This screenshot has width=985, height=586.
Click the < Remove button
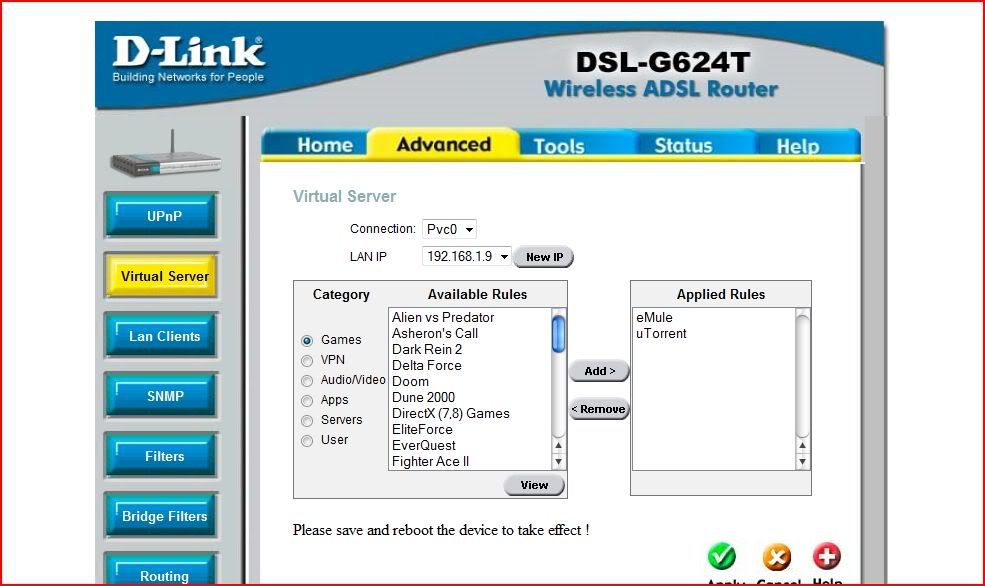(x=599, y=410)
